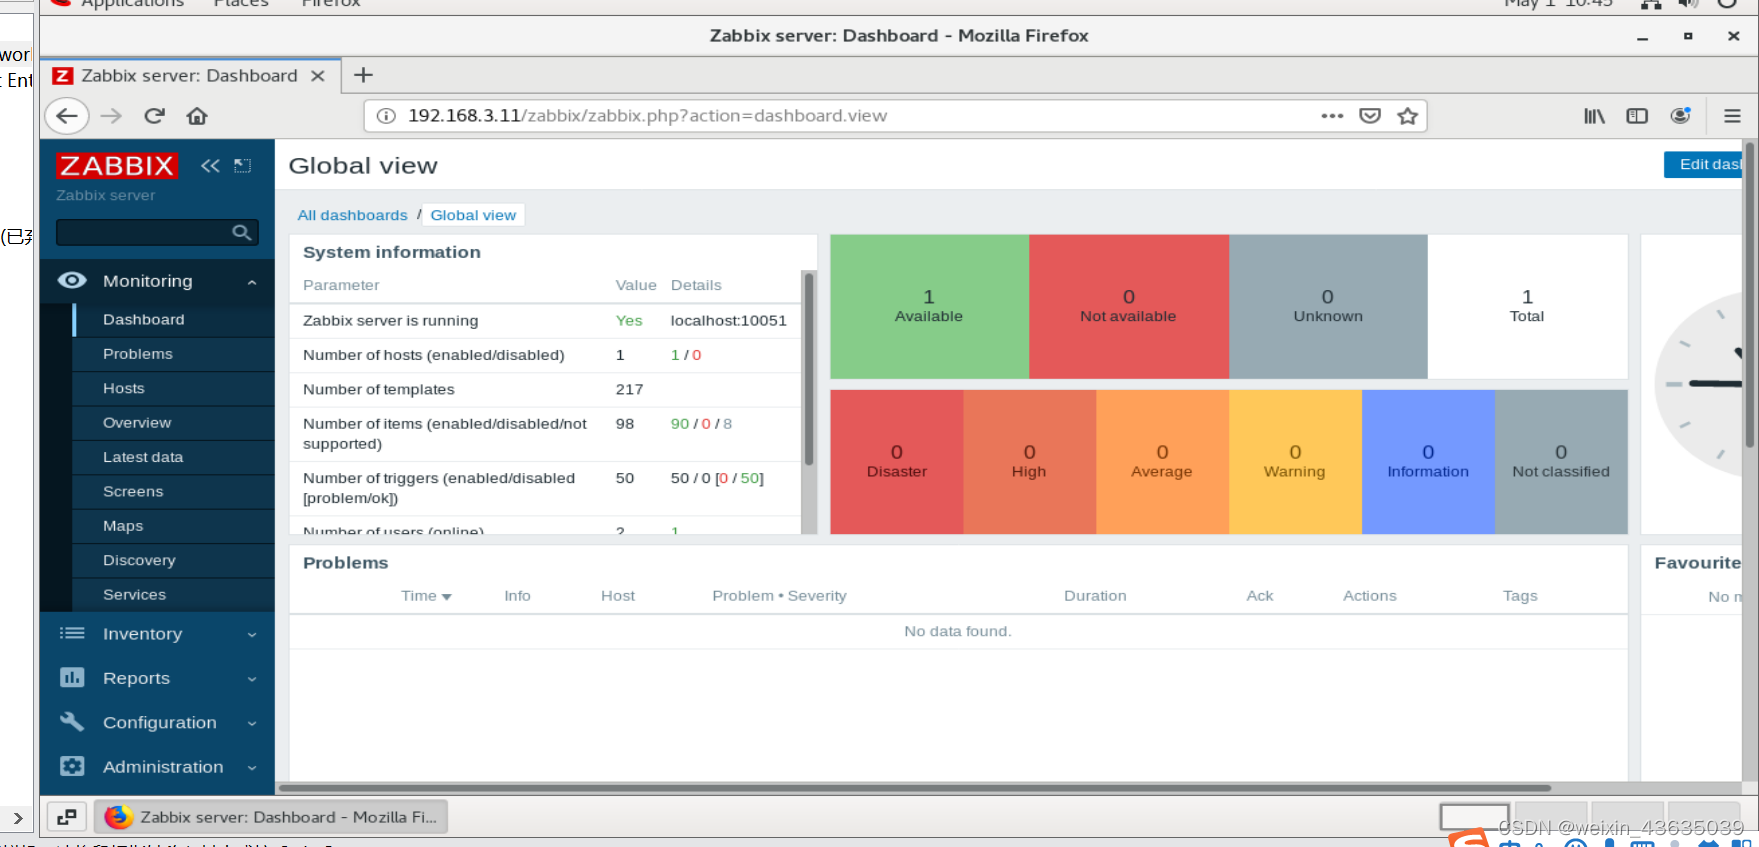Toggle Firefox sidebars icon

click(x=1637, y=116)
